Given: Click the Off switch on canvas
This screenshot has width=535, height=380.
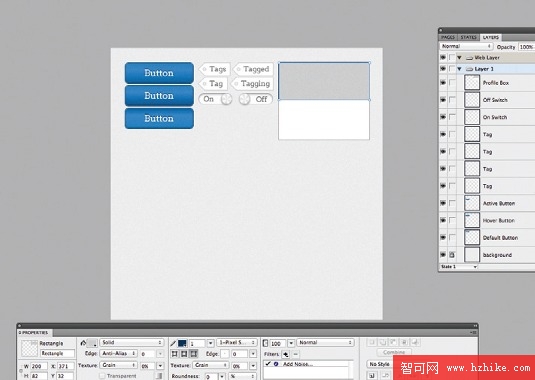Looking at the screenshot, I should click(x=256, y=99).
